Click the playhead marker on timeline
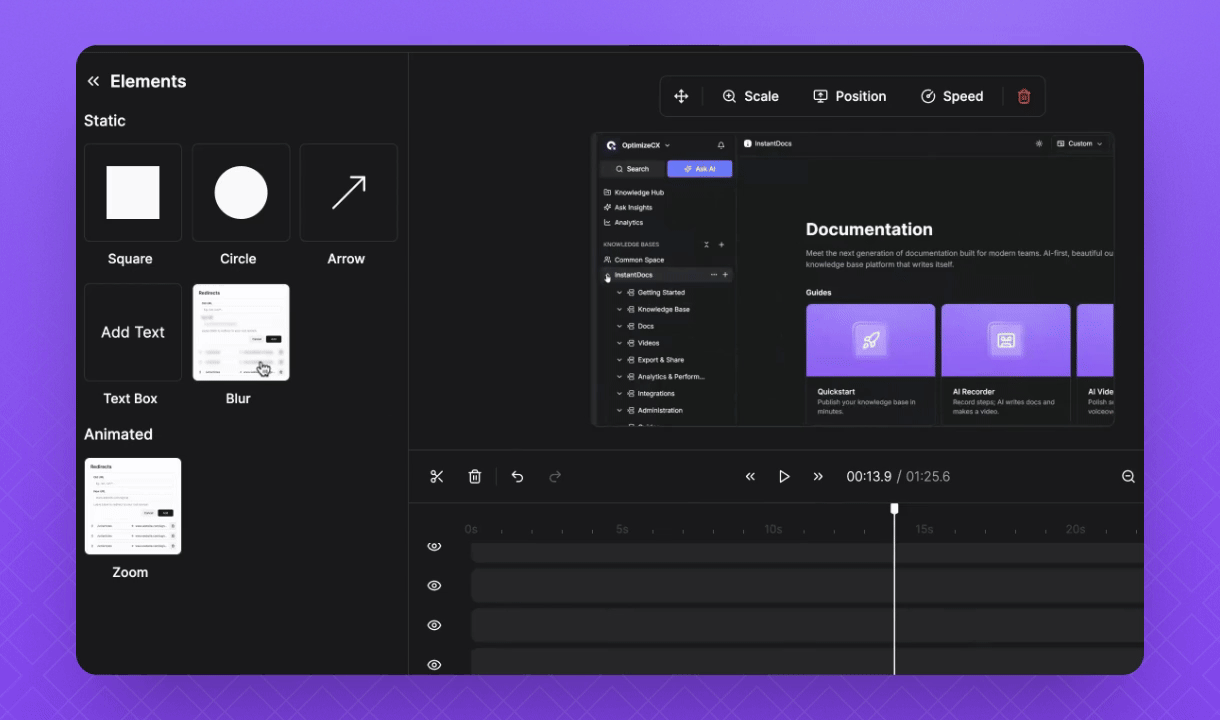Viewport: 1220px width, 720px height. tap(894, 509)
